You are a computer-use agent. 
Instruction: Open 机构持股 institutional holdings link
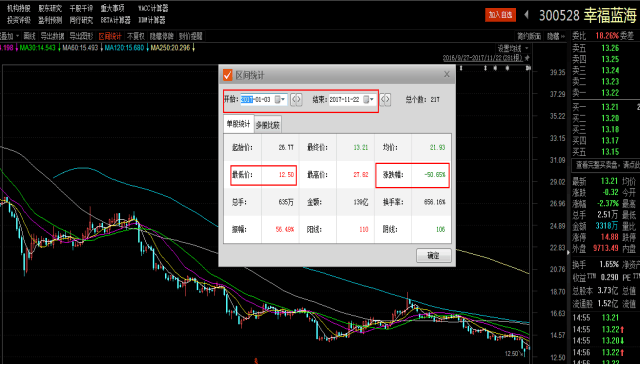(x=18, y=8)
